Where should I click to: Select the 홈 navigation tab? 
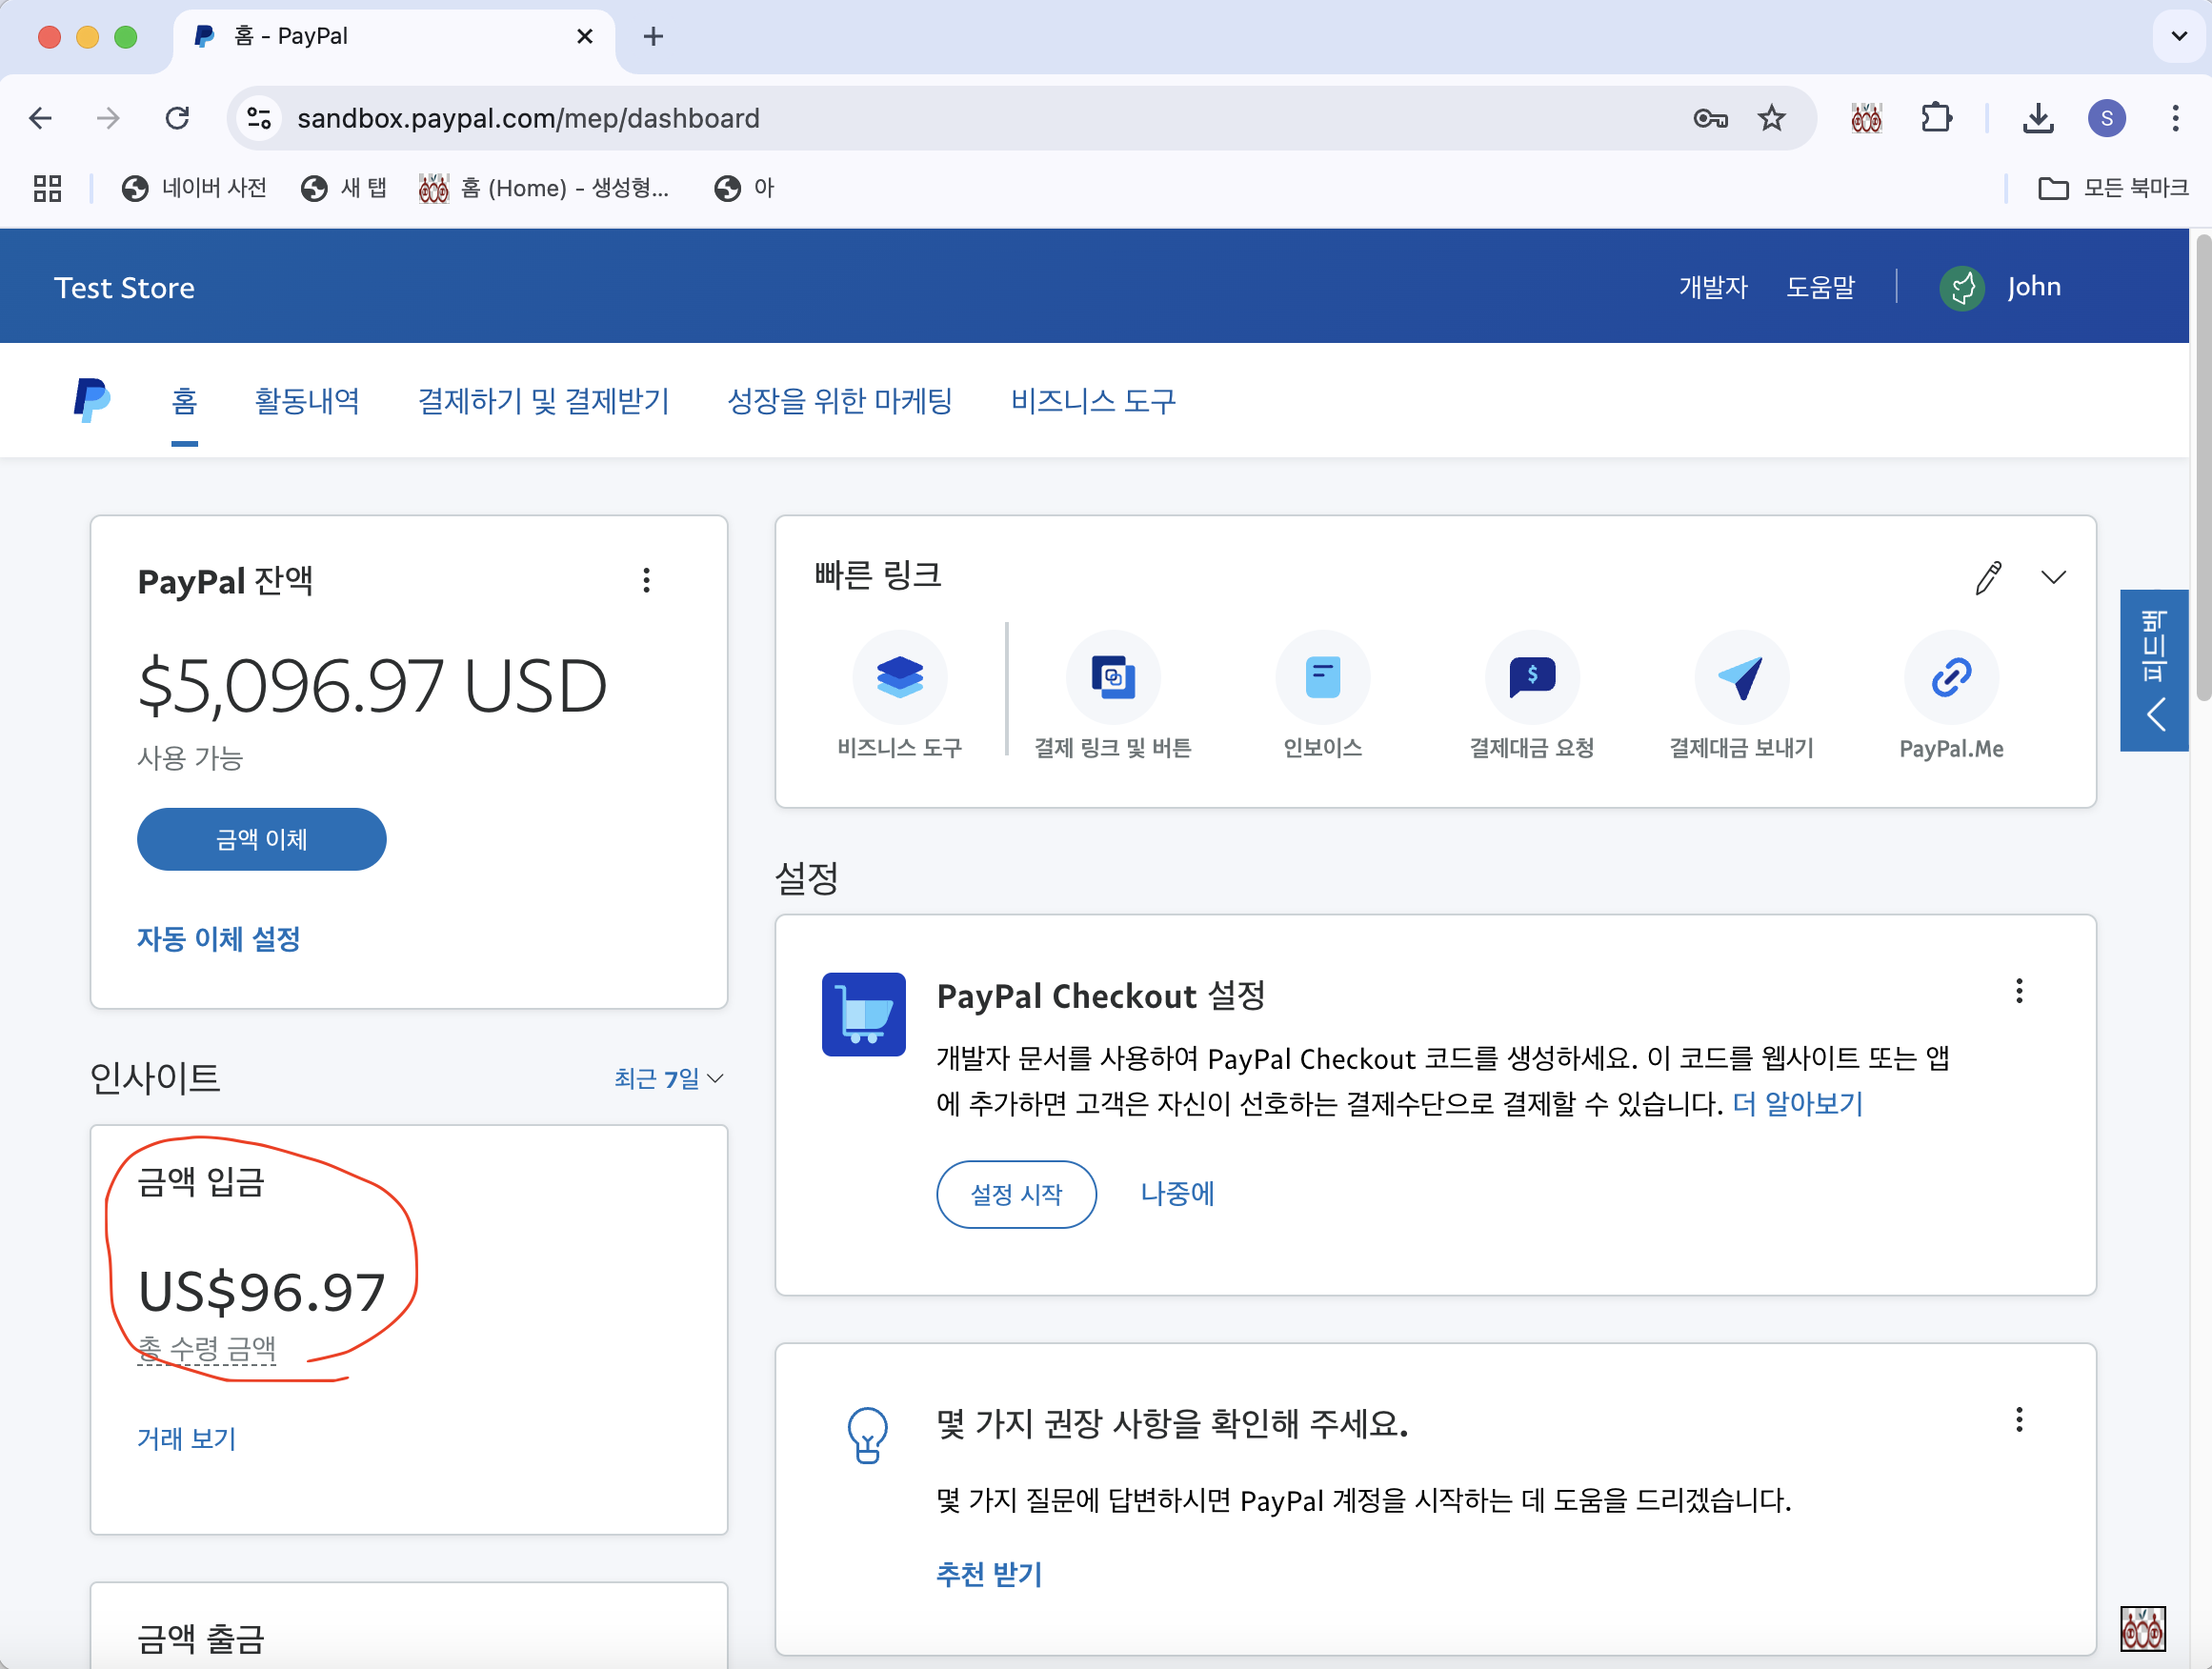184,401
